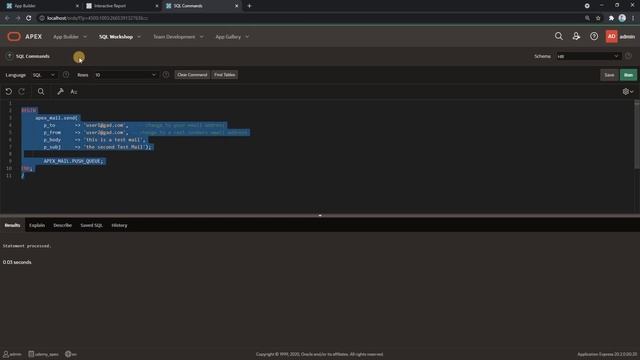Click the editor Redo icon
The width and height of the screenshot is (640, 360).
[x=22, y=92]
